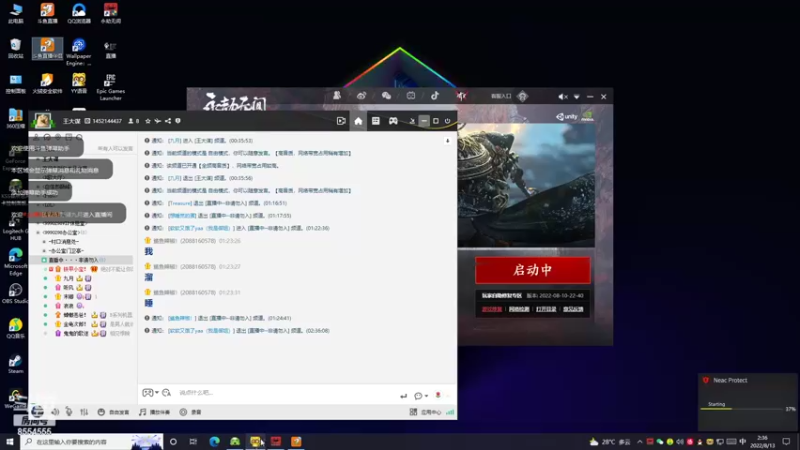800x450 pixels.
Task: Open the QQ Music desktop shortcut
Action: point(15,328)
